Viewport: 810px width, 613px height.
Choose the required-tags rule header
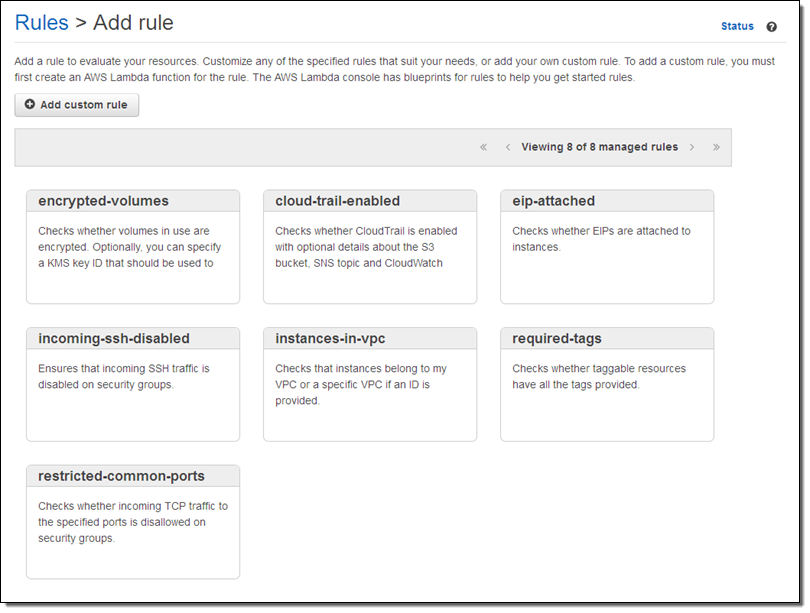click(557, 339)
